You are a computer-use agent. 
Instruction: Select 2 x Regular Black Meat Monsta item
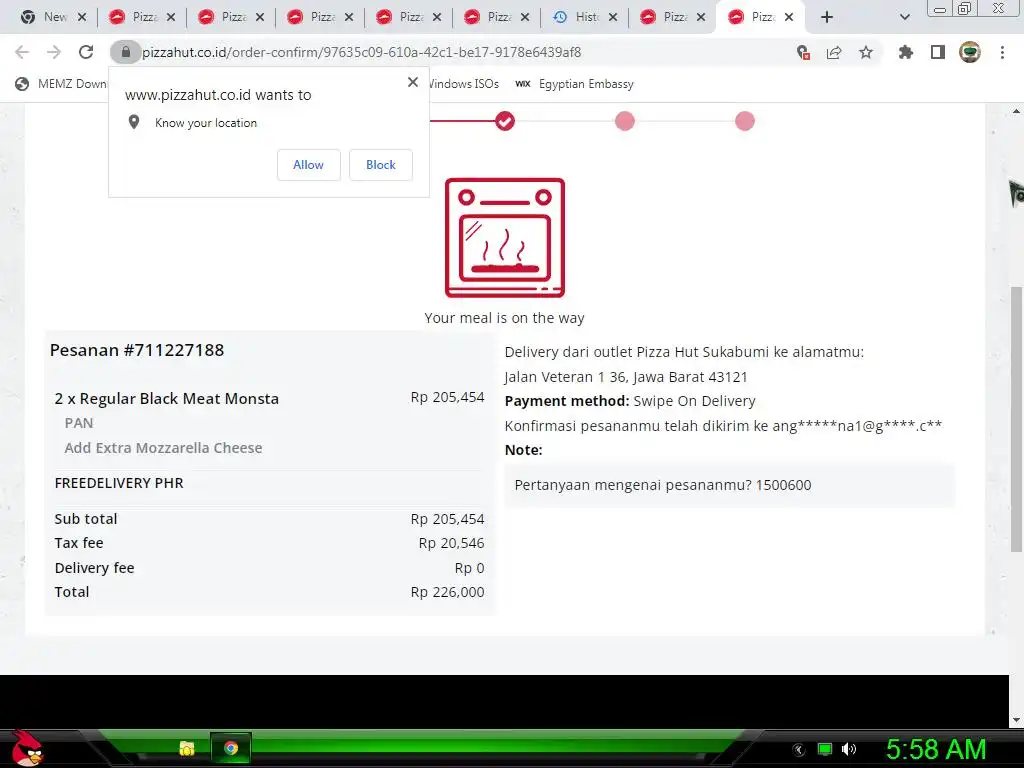[167, 398]
